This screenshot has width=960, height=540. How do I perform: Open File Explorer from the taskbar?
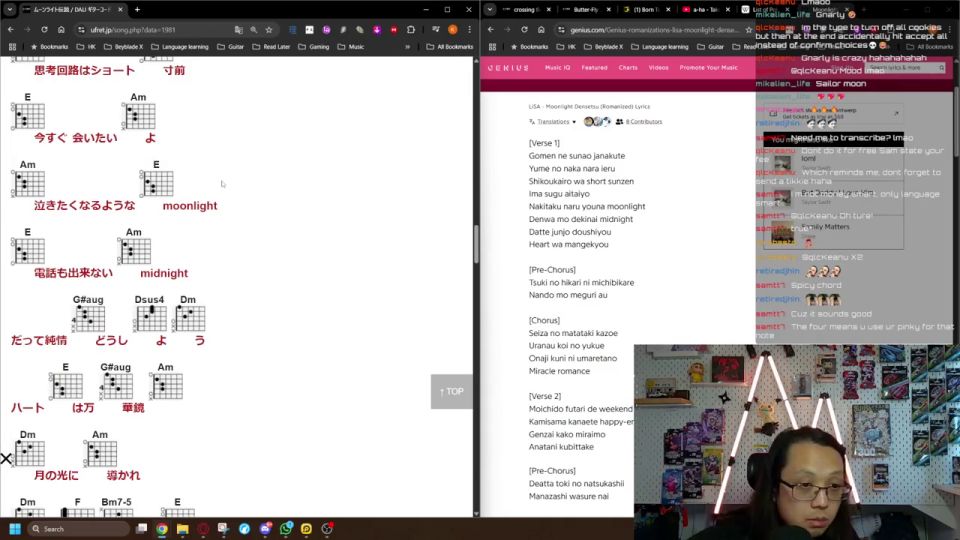[x=182, y=529]
